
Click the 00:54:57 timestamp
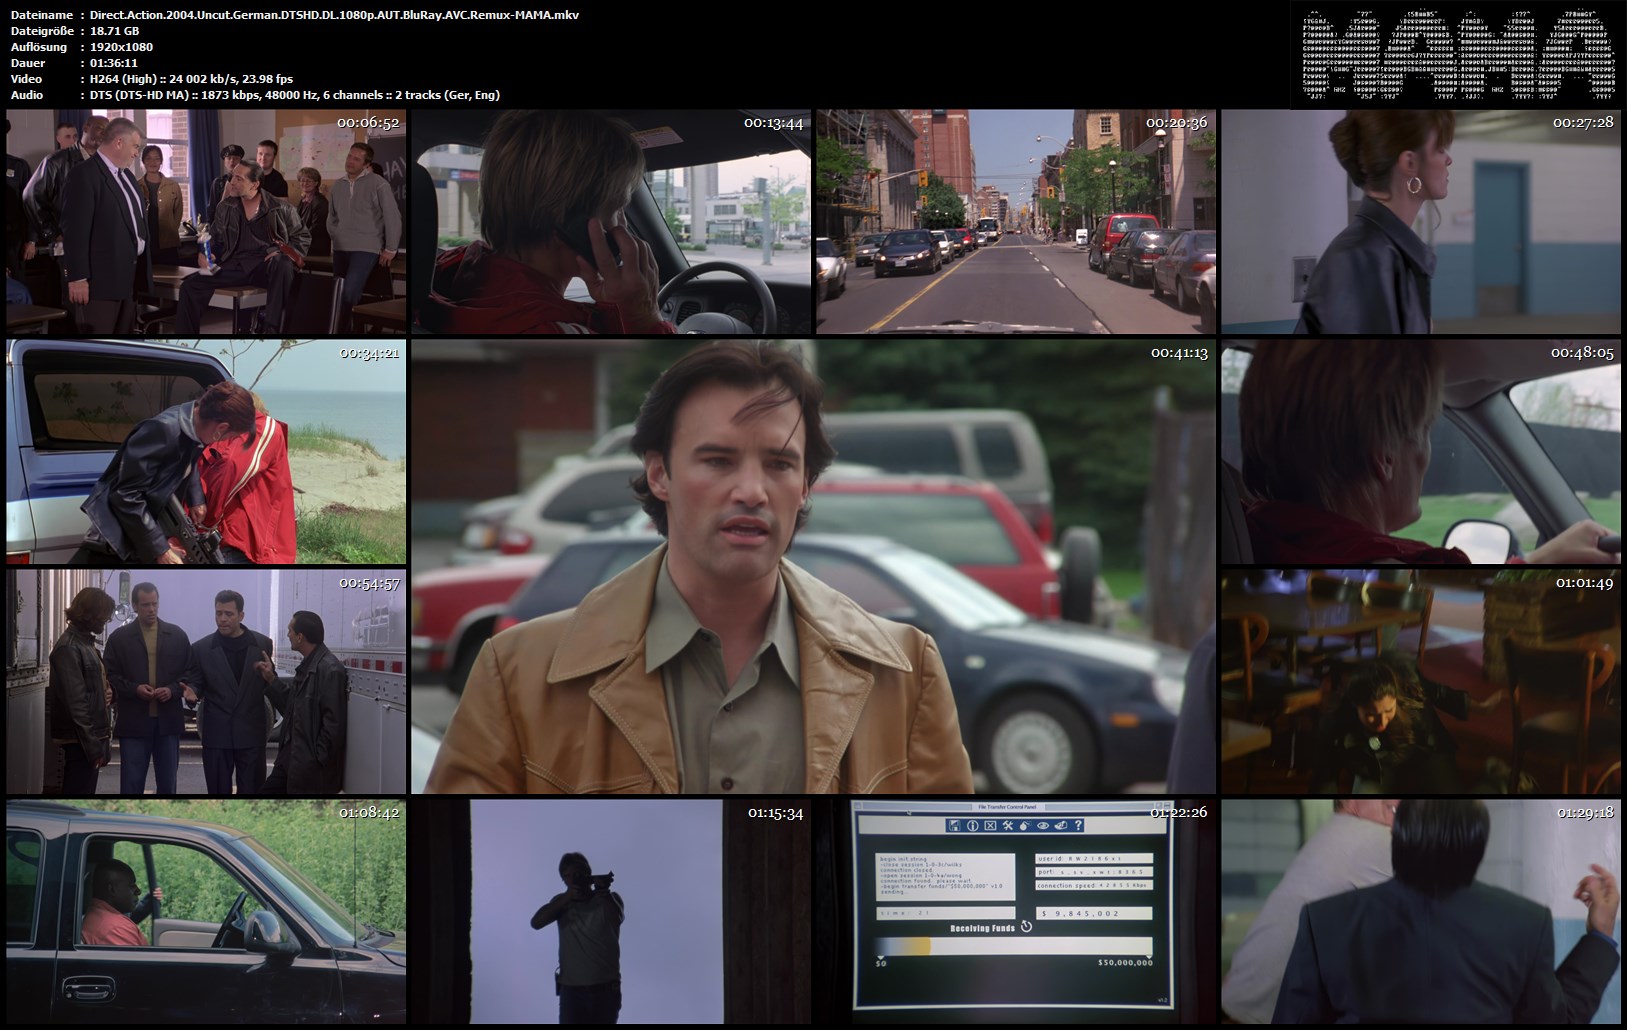click(369, 583)
